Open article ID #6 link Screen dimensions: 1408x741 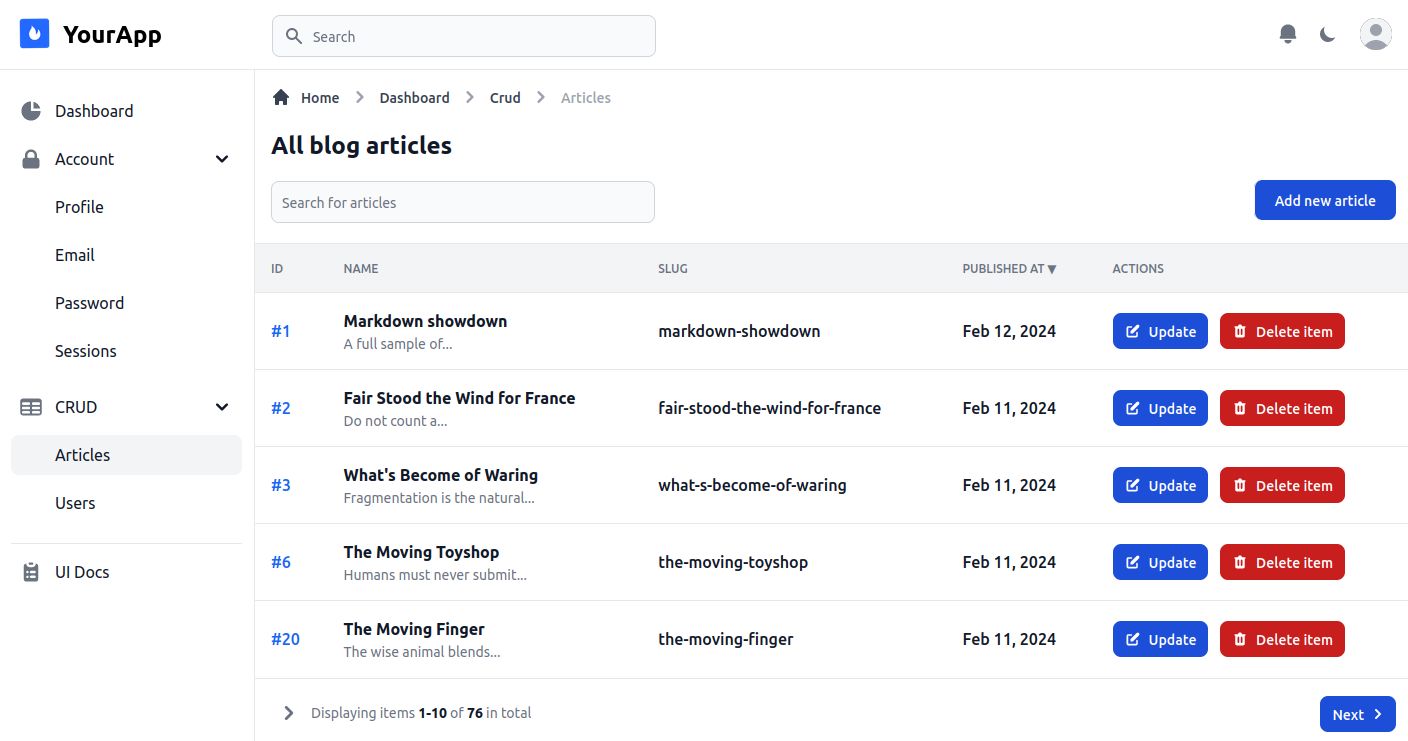281,562
